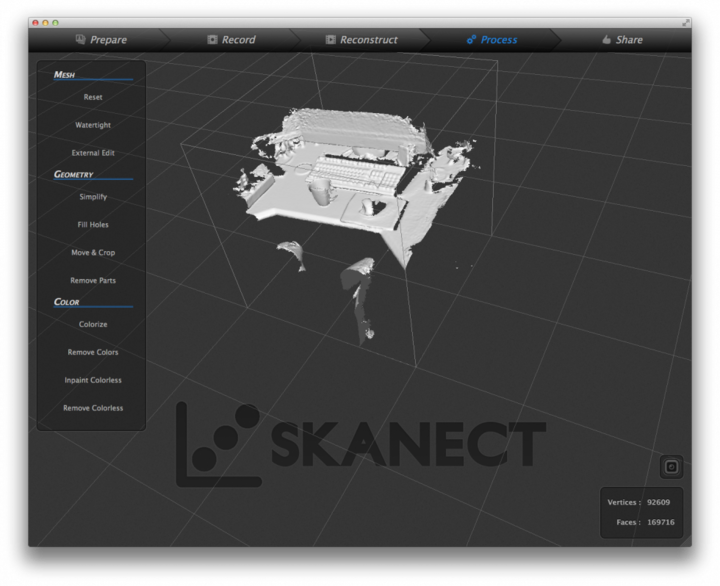This screenshot has width=720, height=586.
Task: Select the Process tab
Action: click(x=492, y=39)
